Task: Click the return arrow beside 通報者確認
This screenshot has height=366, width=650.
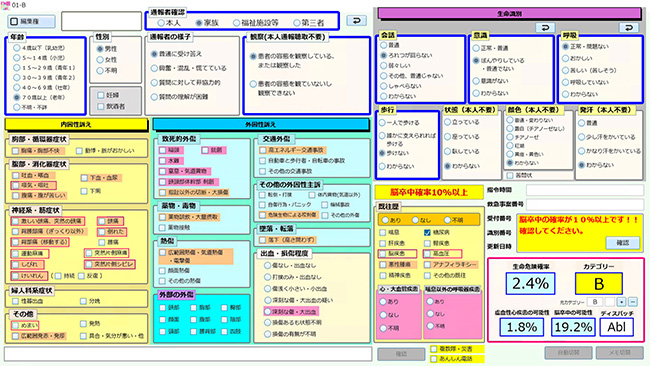Action: tap(357, 20)
